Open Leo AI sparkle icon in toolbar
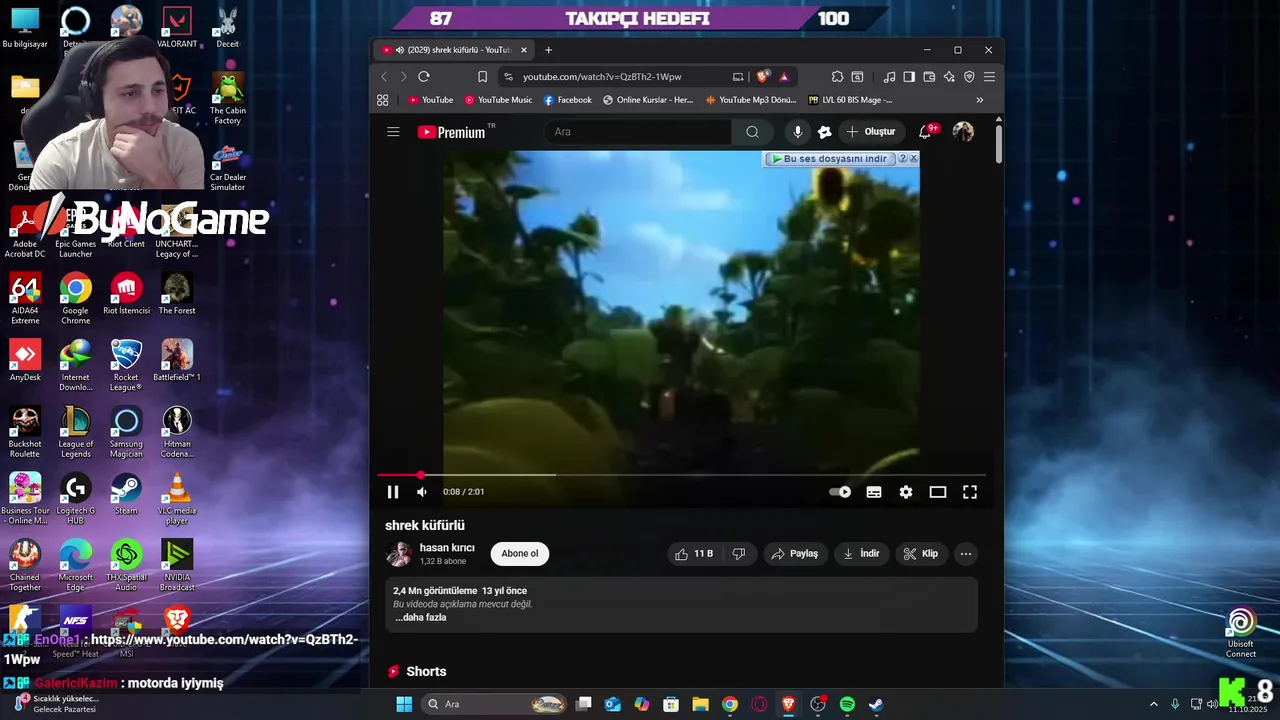 [x=949, y=77]
